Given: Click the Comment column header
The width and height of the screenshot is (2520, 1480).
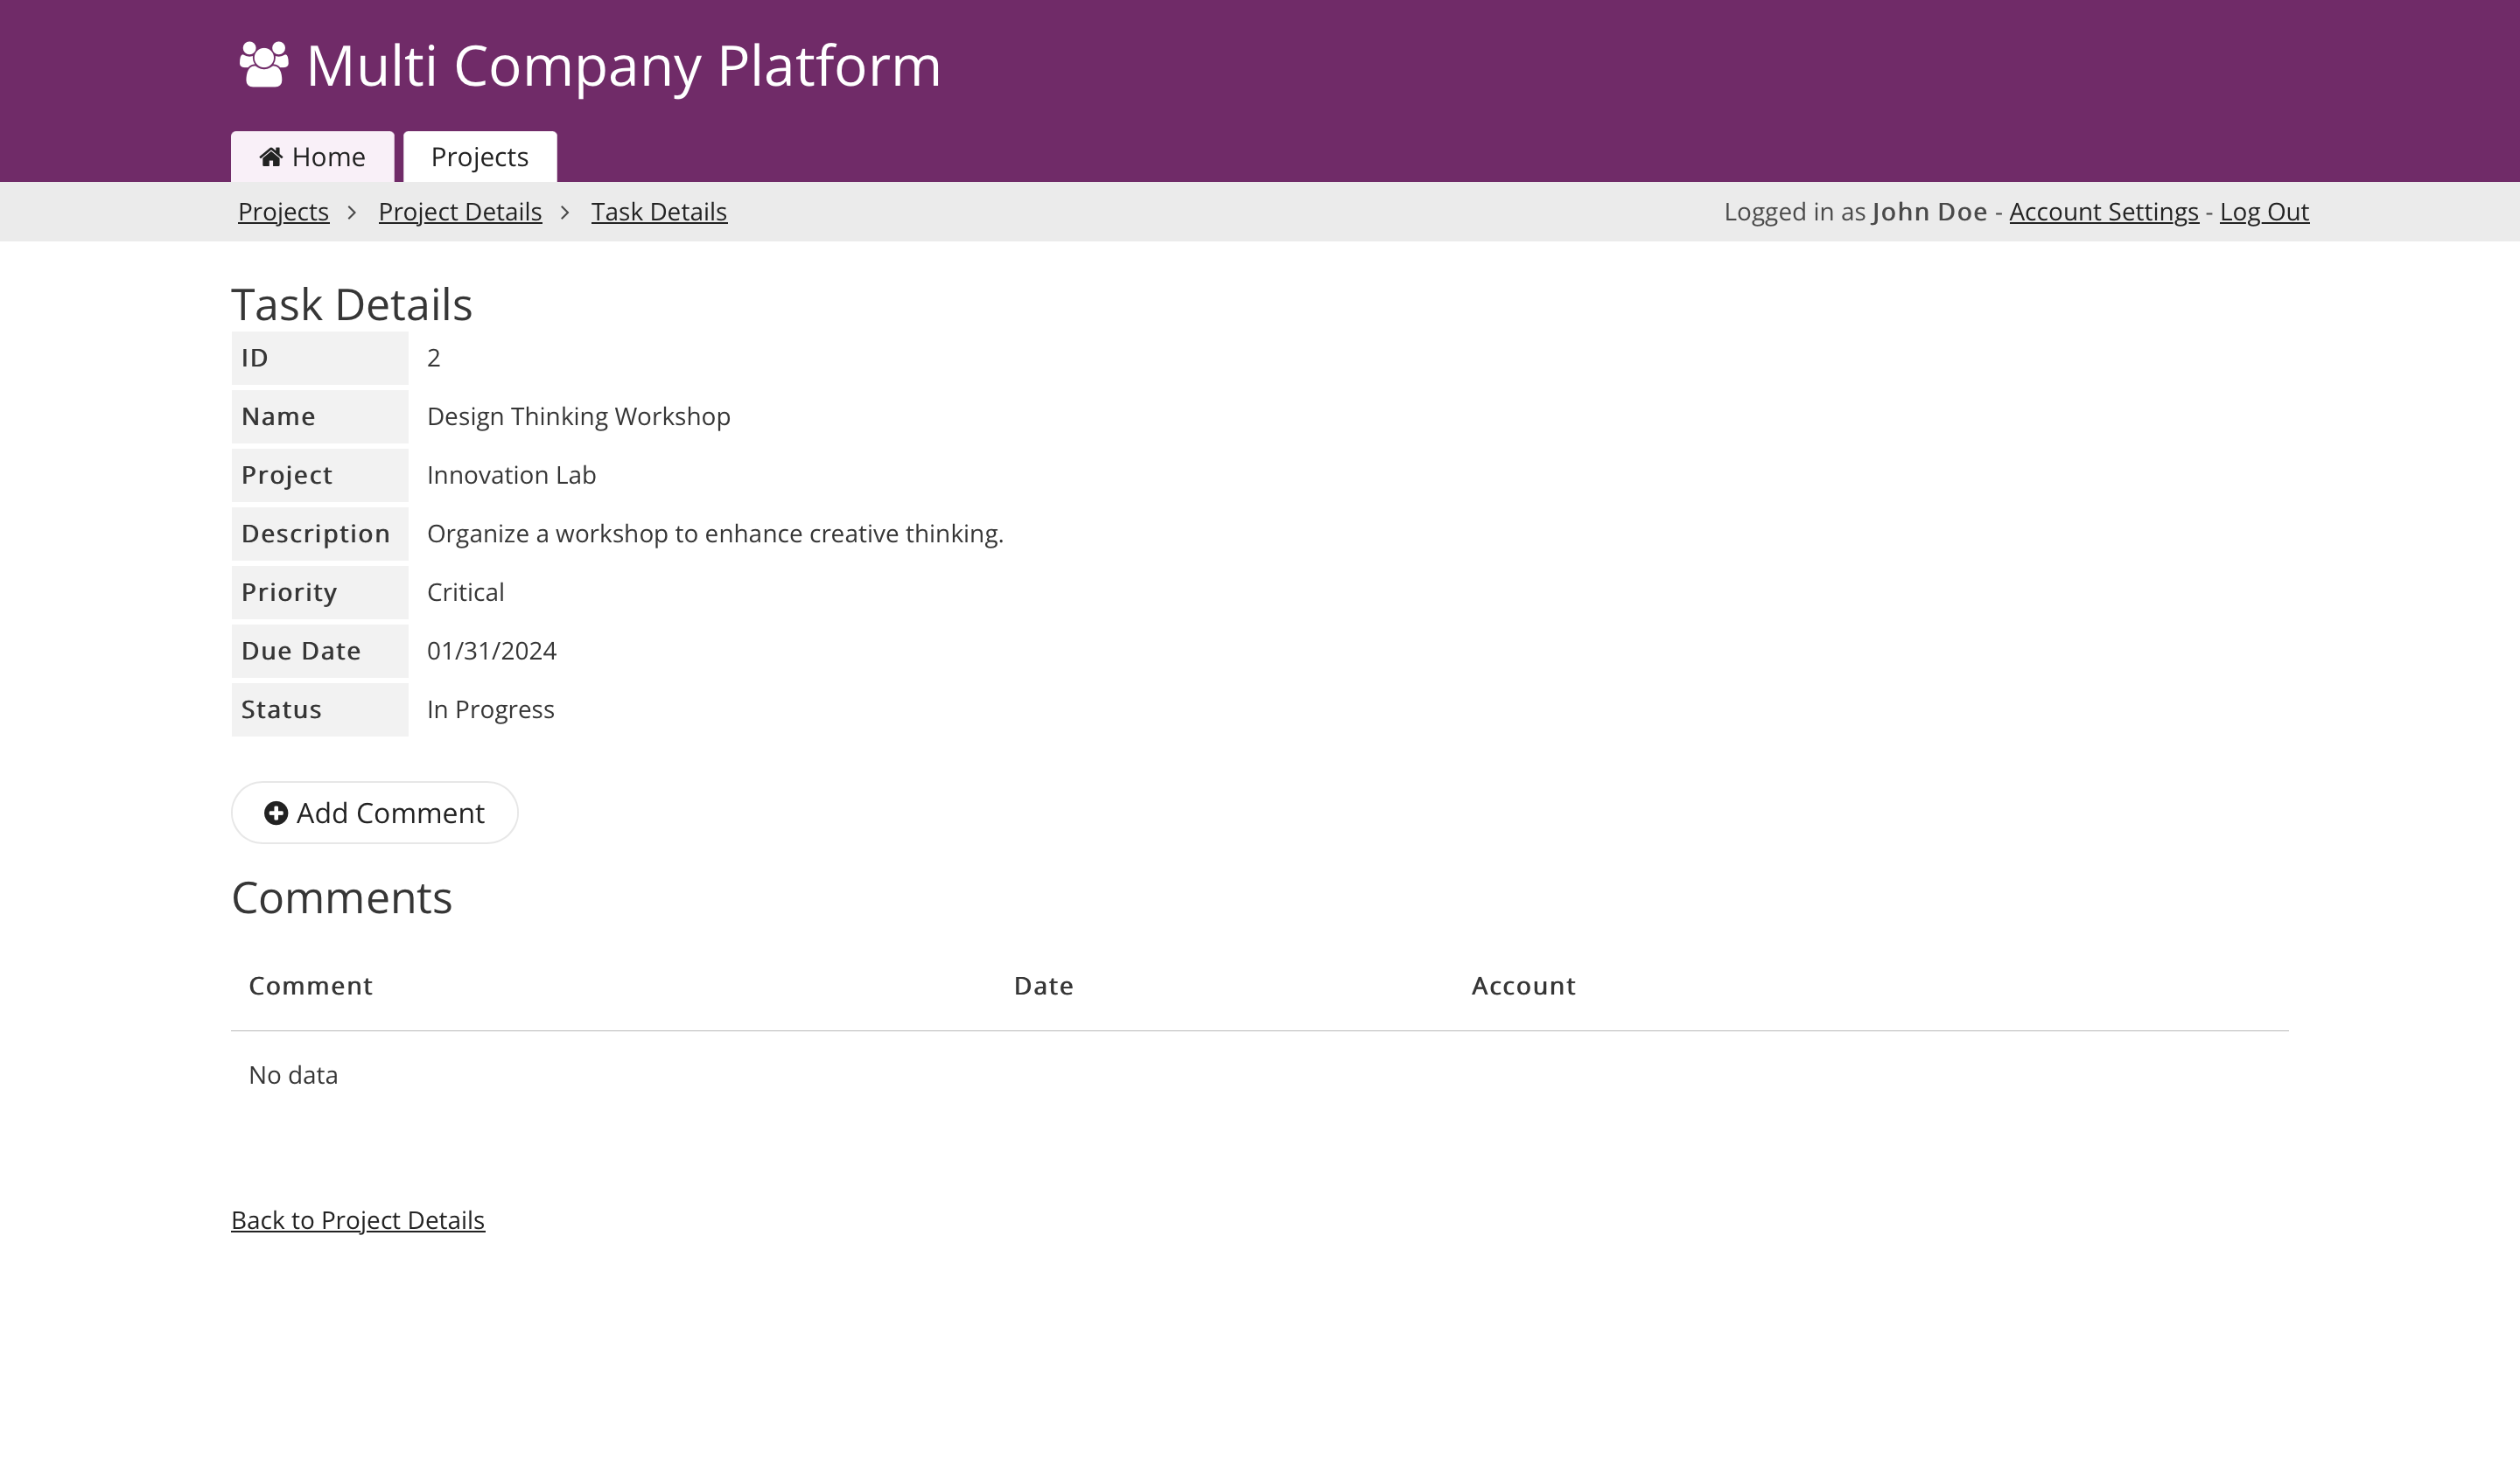Looking at the screenshot, I should (x=310, y=986).
